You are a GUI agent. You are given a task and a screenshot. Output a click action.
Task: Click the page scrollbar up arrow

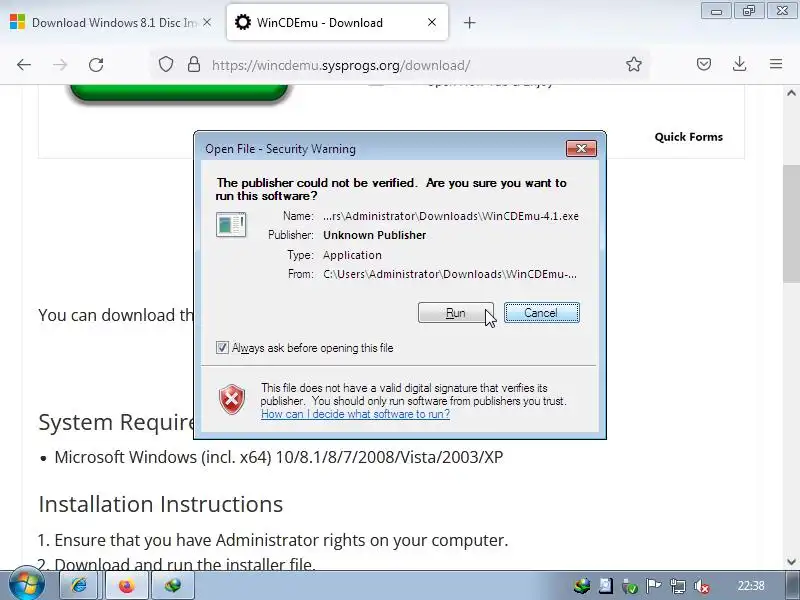click(791, 93)
